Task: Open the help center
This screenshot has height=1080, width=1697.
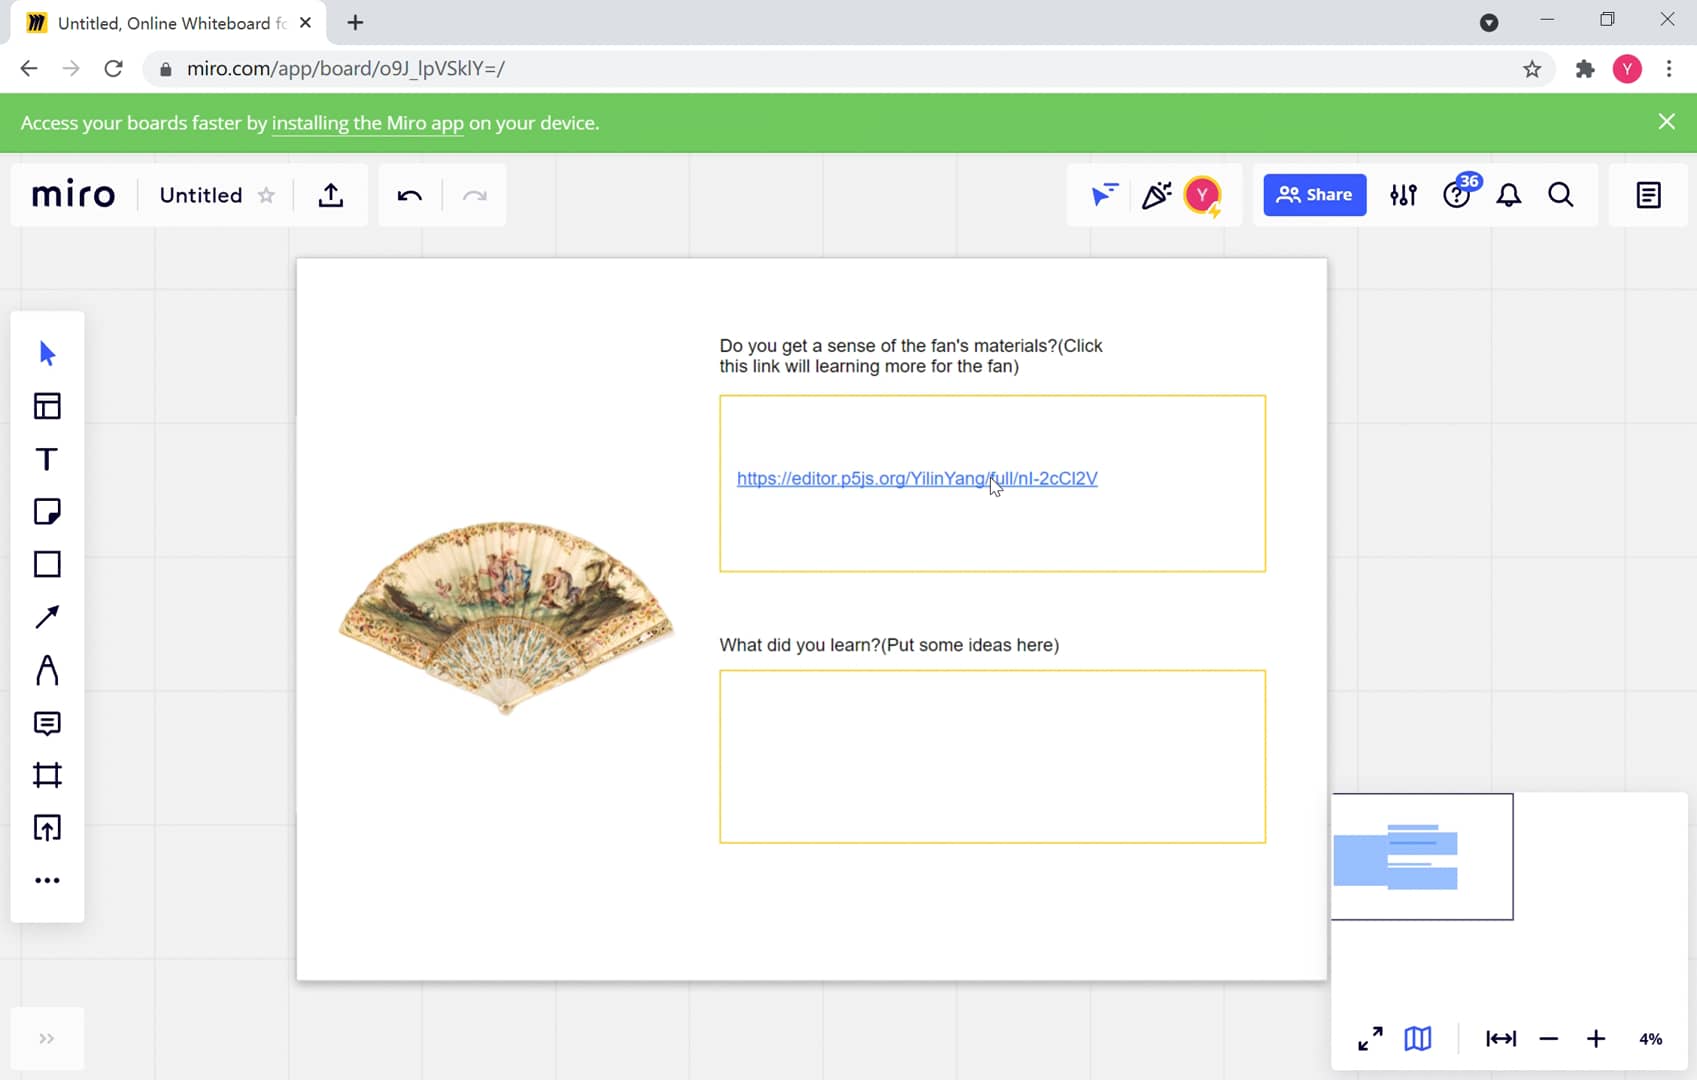Action: [1457, 195]
